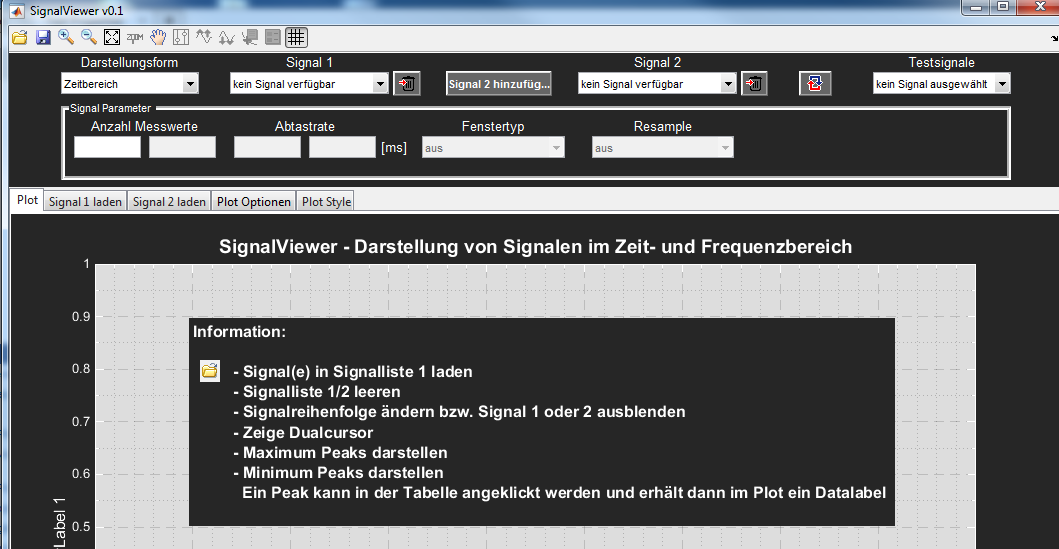Open a signal file with the folder icon
The height and width of the screenshot is (549, 1059).
(20, 37)
